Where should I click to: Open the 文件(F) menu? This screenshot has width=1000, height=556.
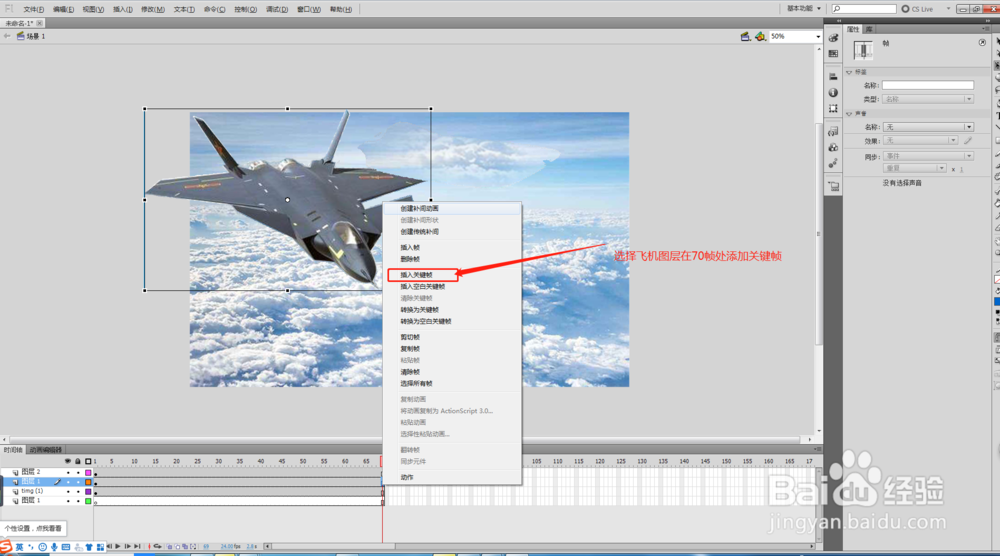tap(34, 10)
